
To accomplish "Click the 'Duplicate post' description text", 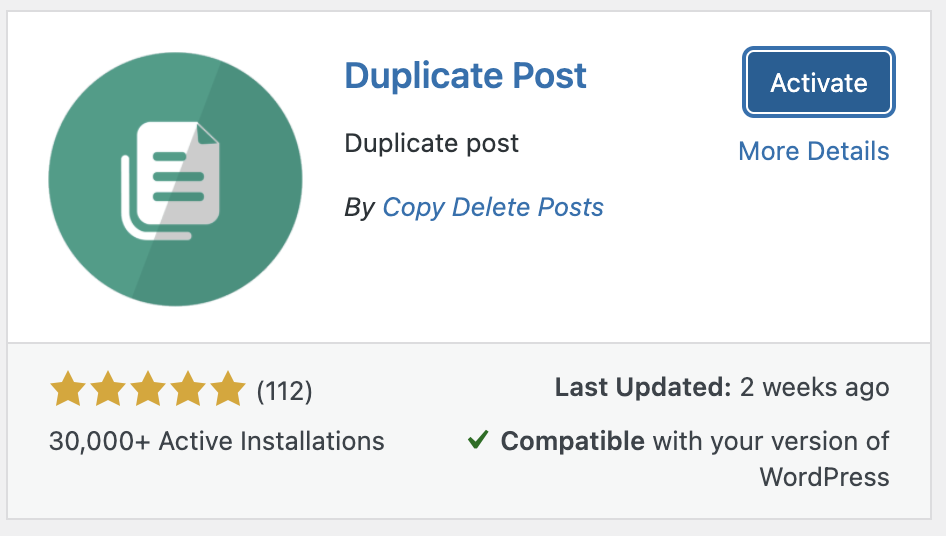I will [431, 144].
